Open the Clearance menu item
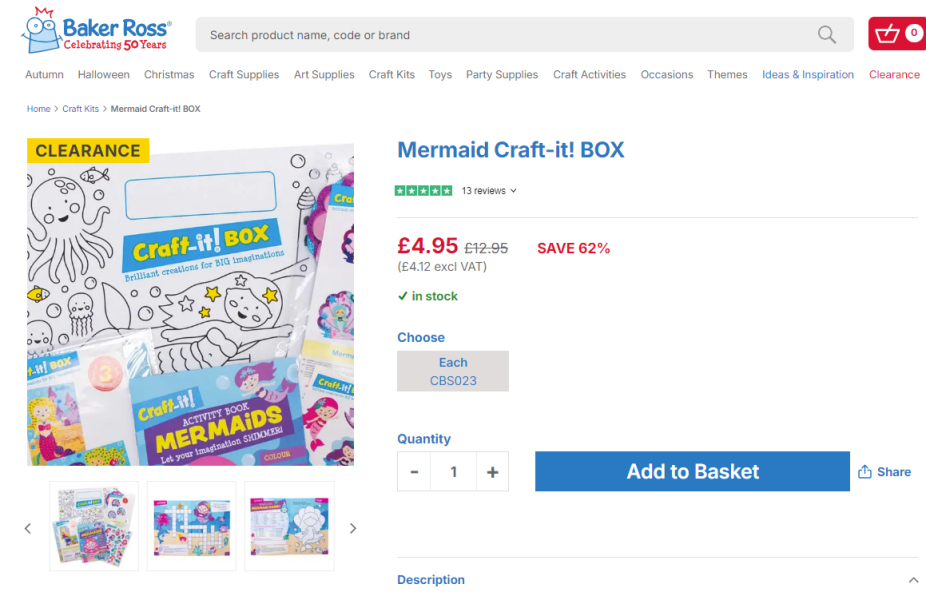The height and width of the screenshot is (600, 926). click(x=894, y=75)
